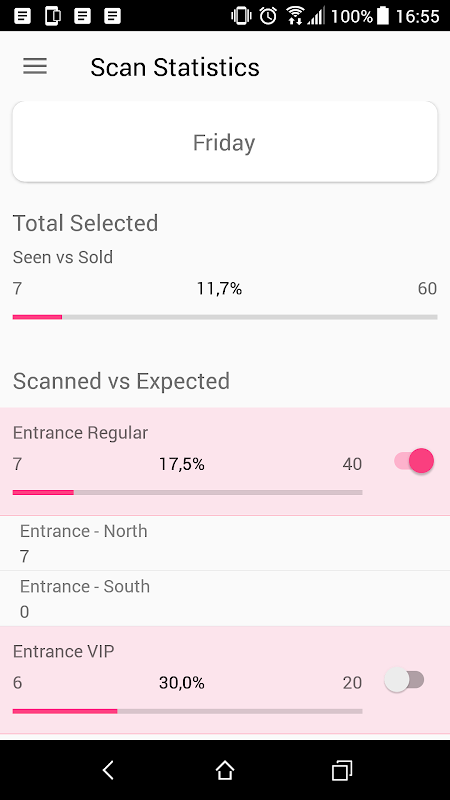Screen dimensions: 450x800
Task: Tap the Android back arrow
Action: pos(108,770)
